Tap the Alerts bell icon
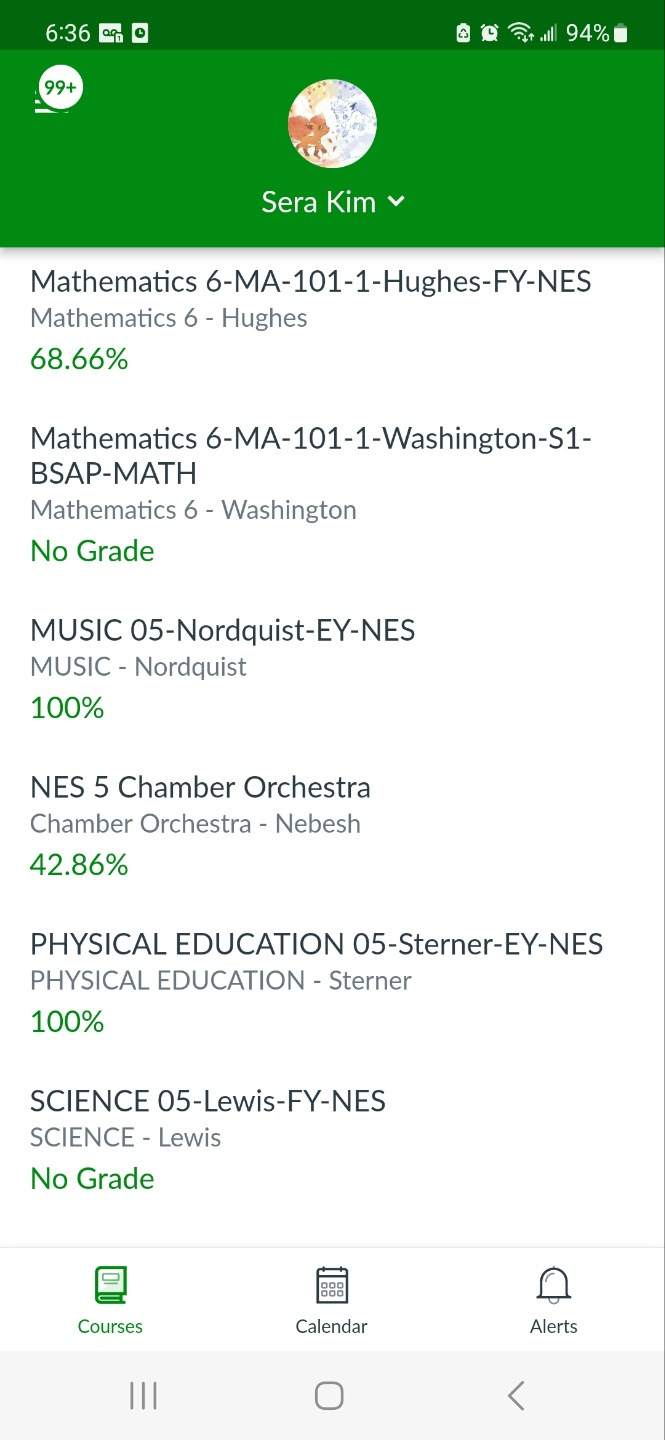Image resolution: width=665 pixels, height=1440 pixels. pos(553,1285)
